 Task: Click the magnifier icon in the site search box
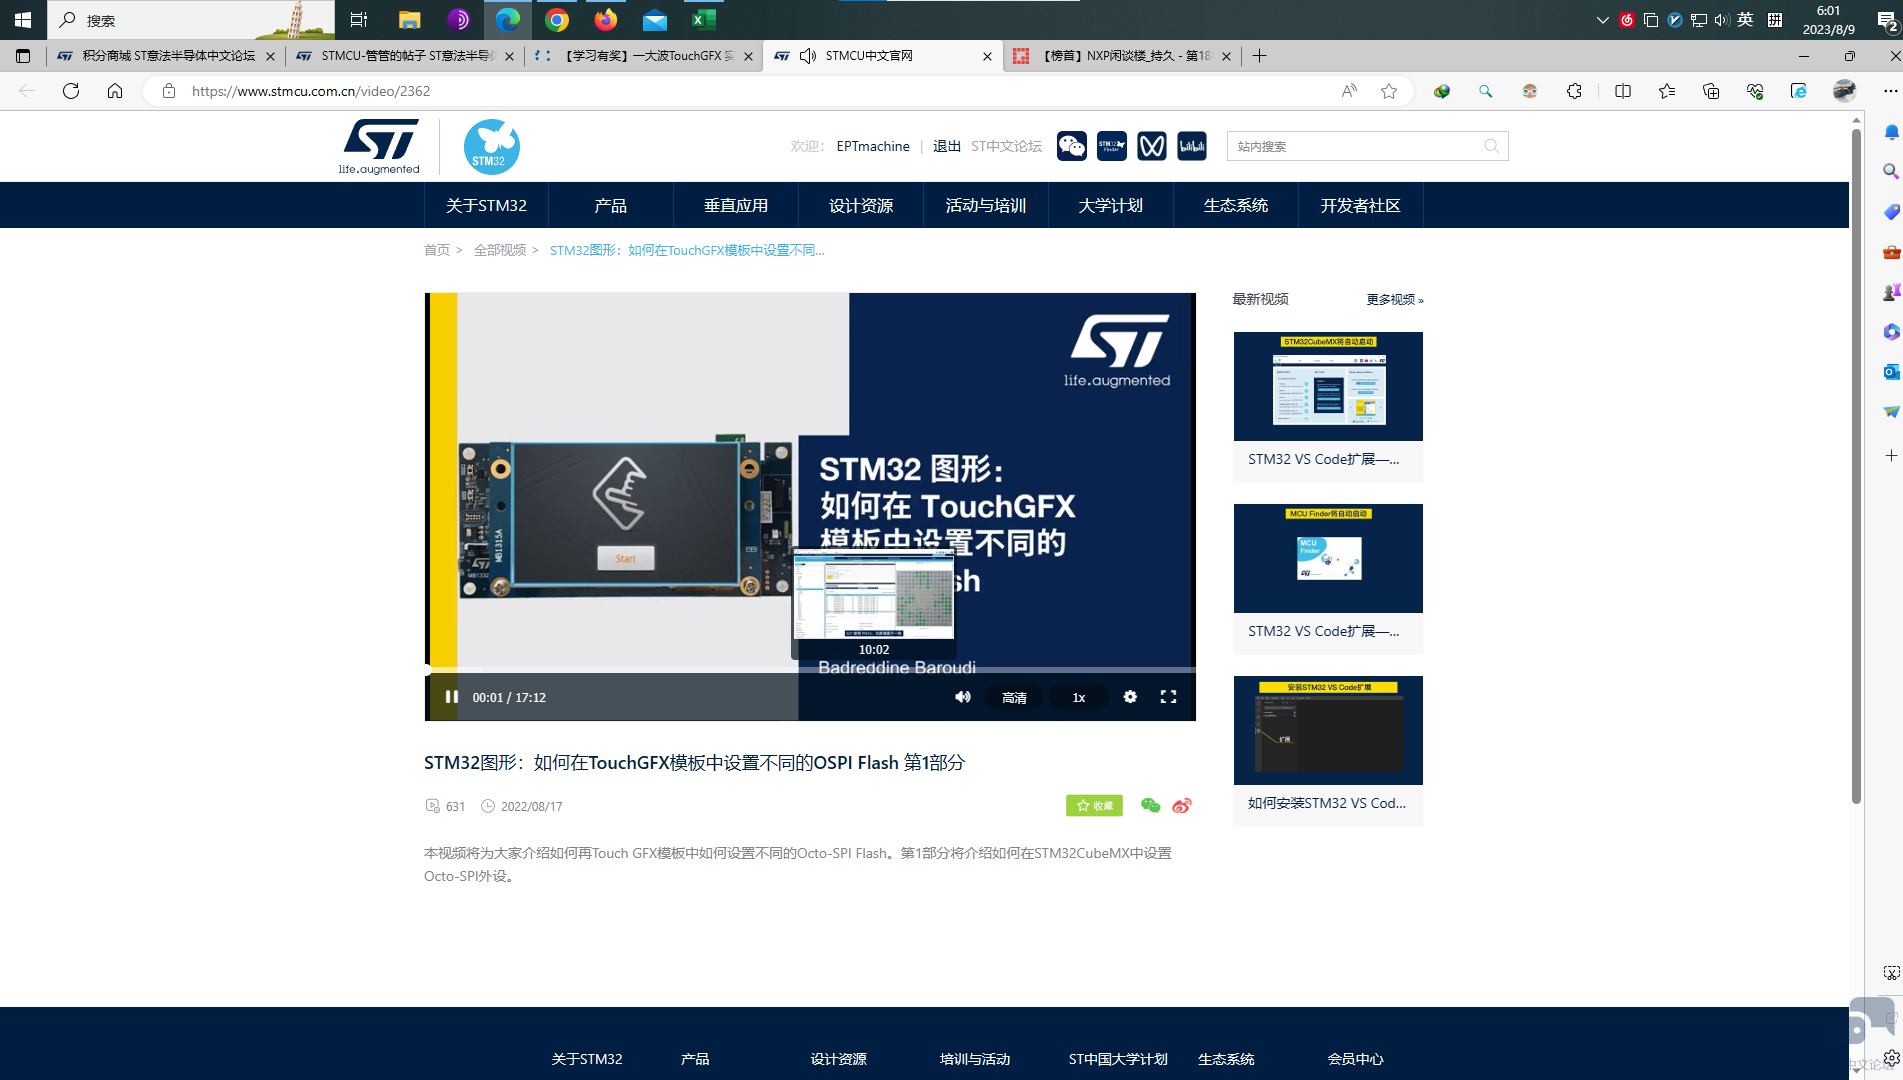[x=1492, y=146]
